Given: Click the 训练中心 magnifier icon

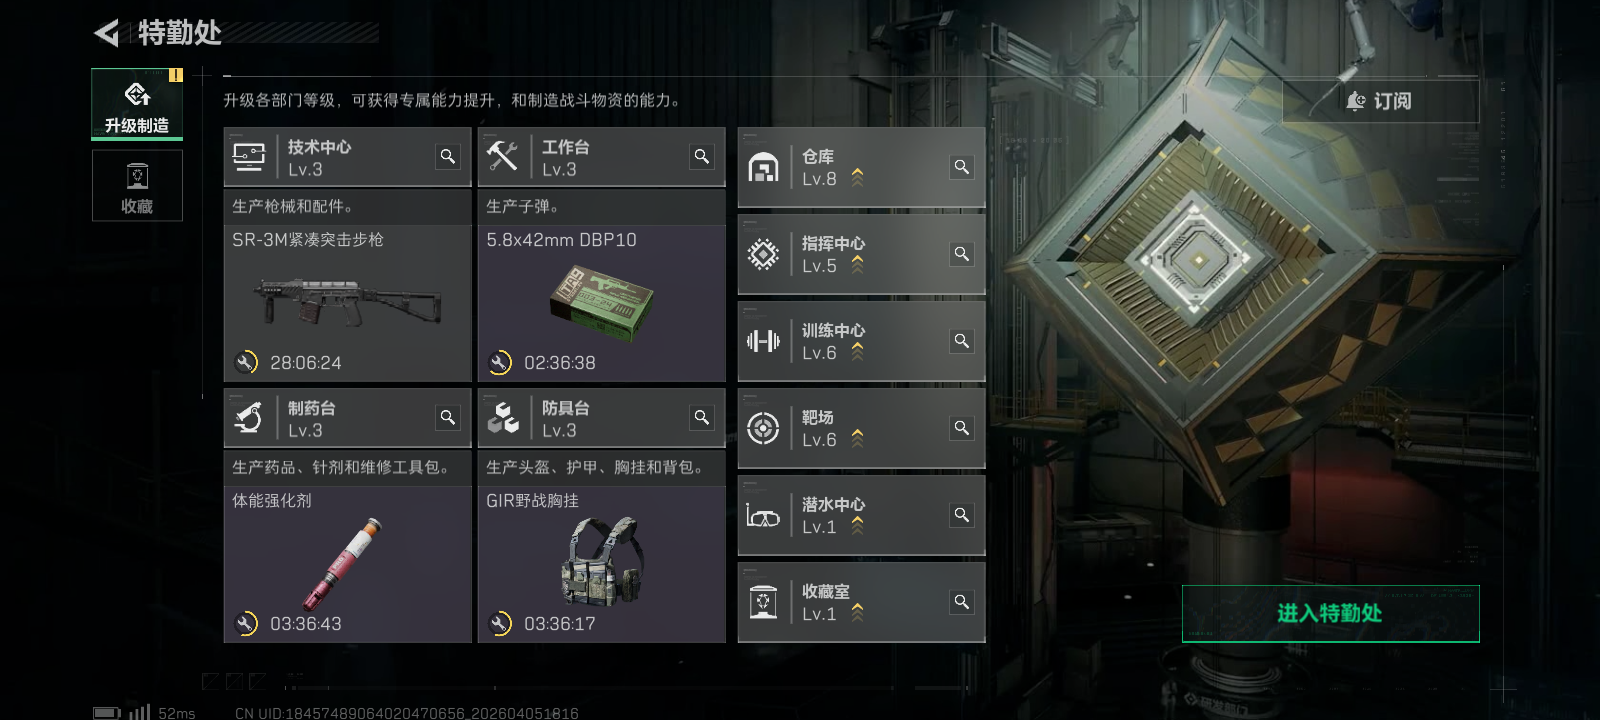Looking at the screenshot, I should 962,341.
